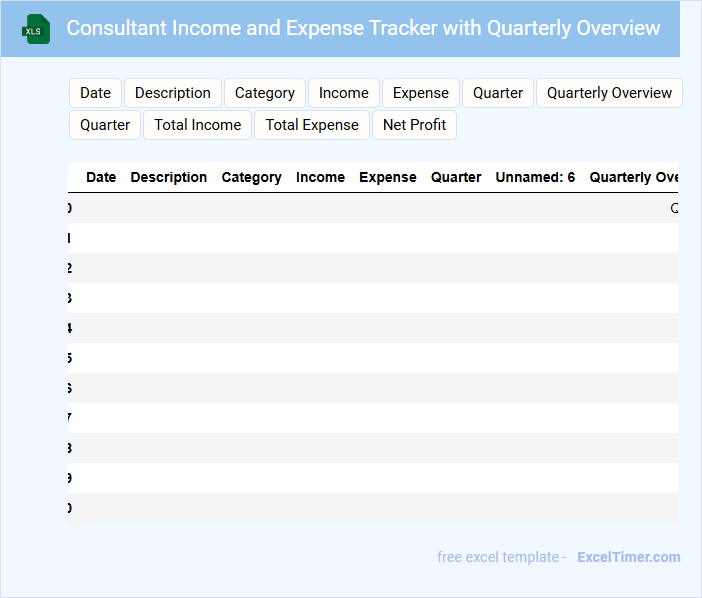
Task: Click the Category tag button
Action: (x=265, y=93)
